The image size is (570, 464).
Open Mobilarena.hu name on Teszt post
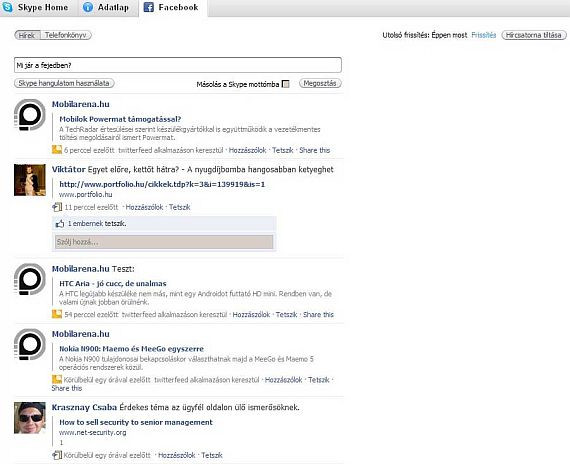pos(80,269)
